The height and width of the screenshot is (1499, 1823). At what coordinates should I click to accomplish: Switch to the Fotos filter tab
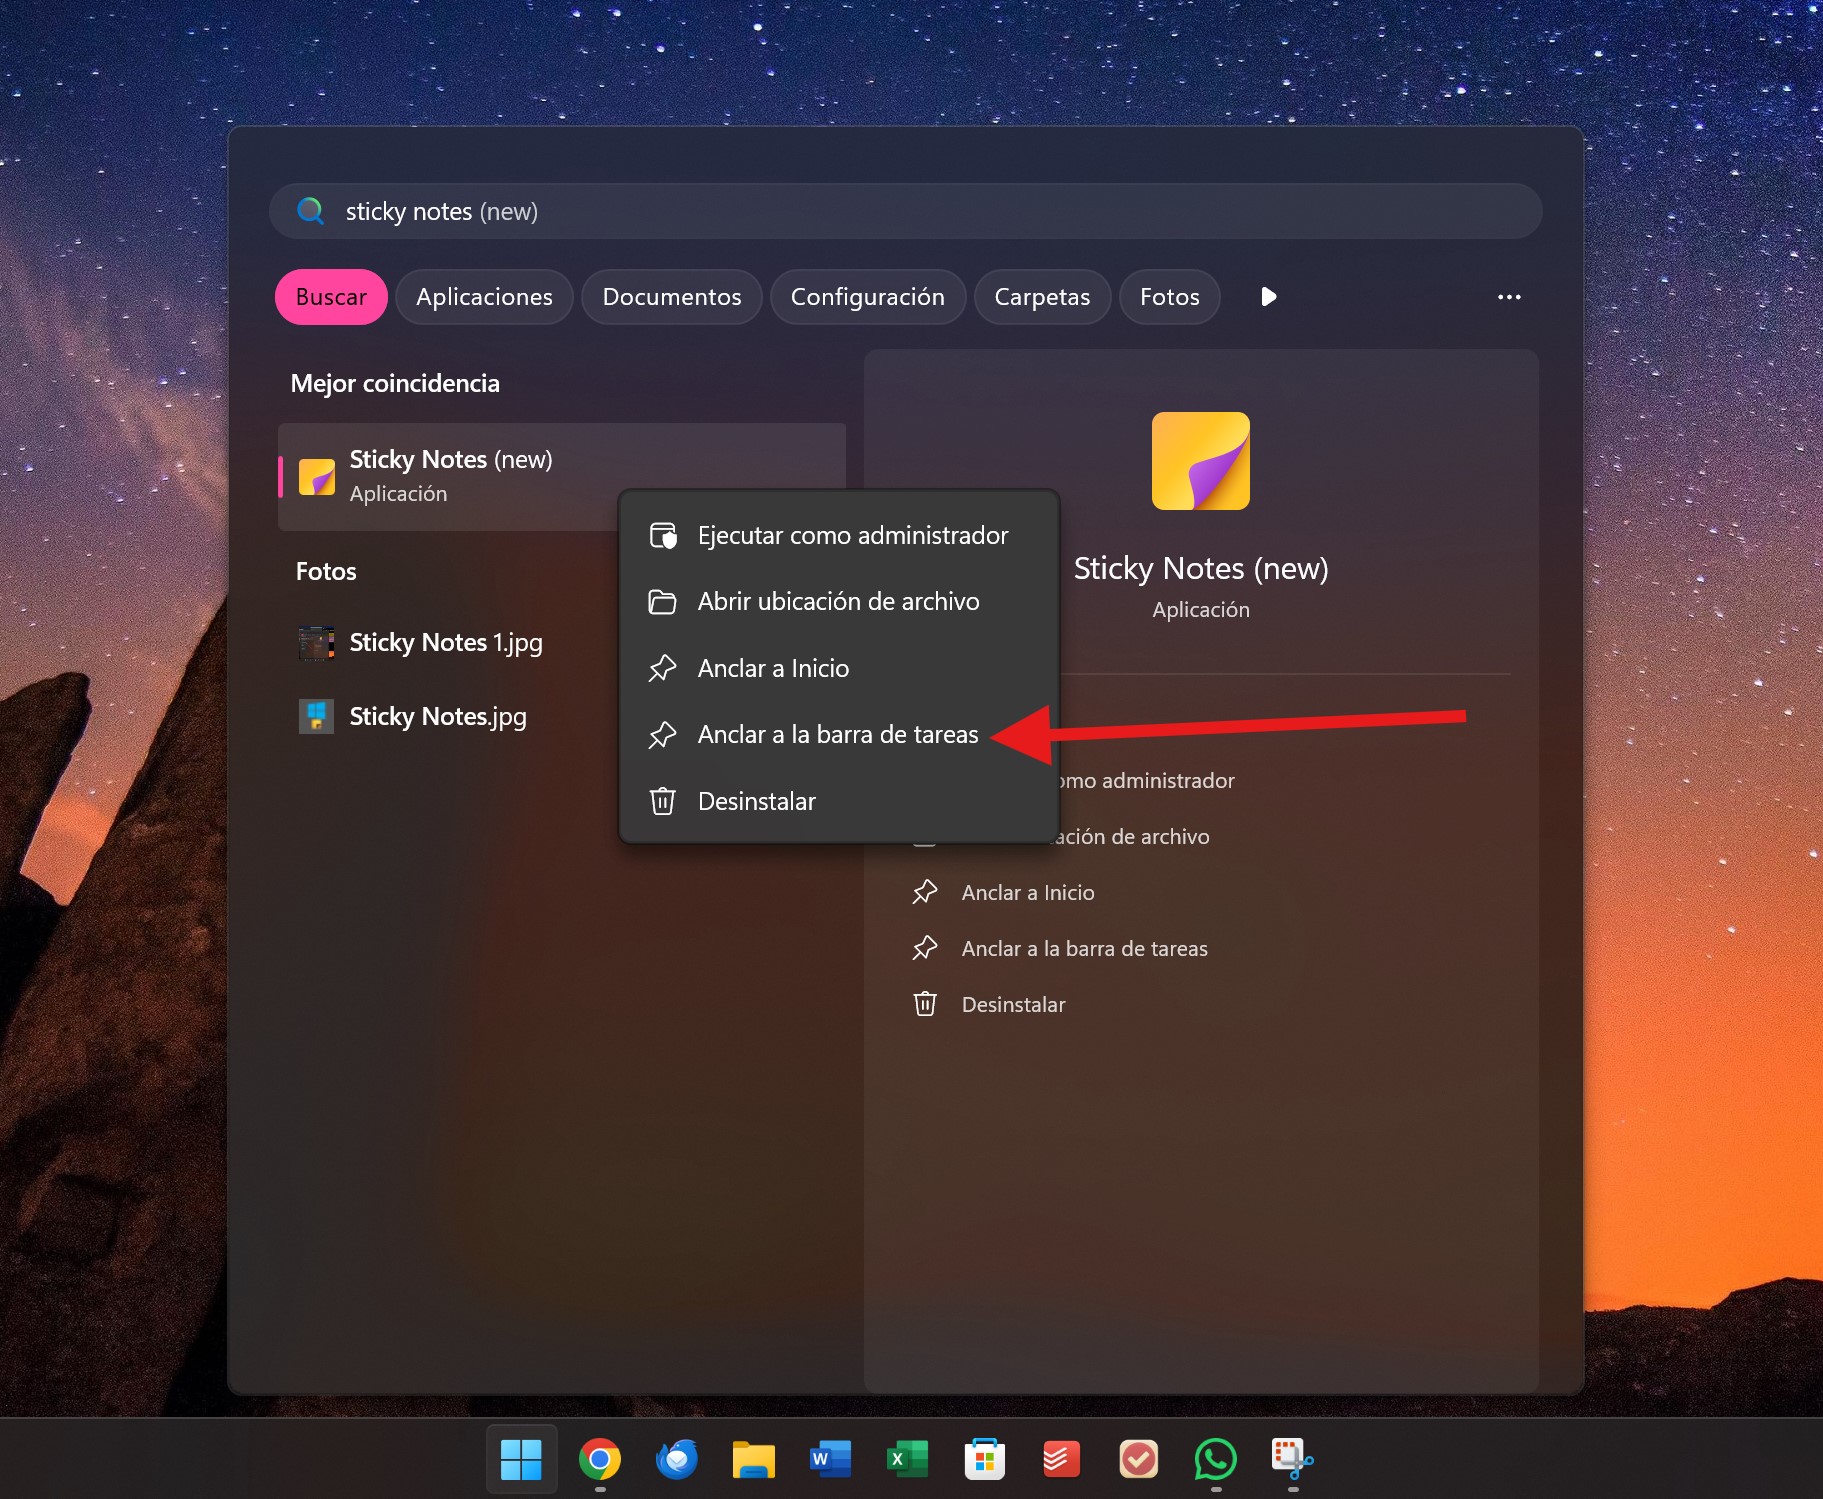[x=1169, y=297]
